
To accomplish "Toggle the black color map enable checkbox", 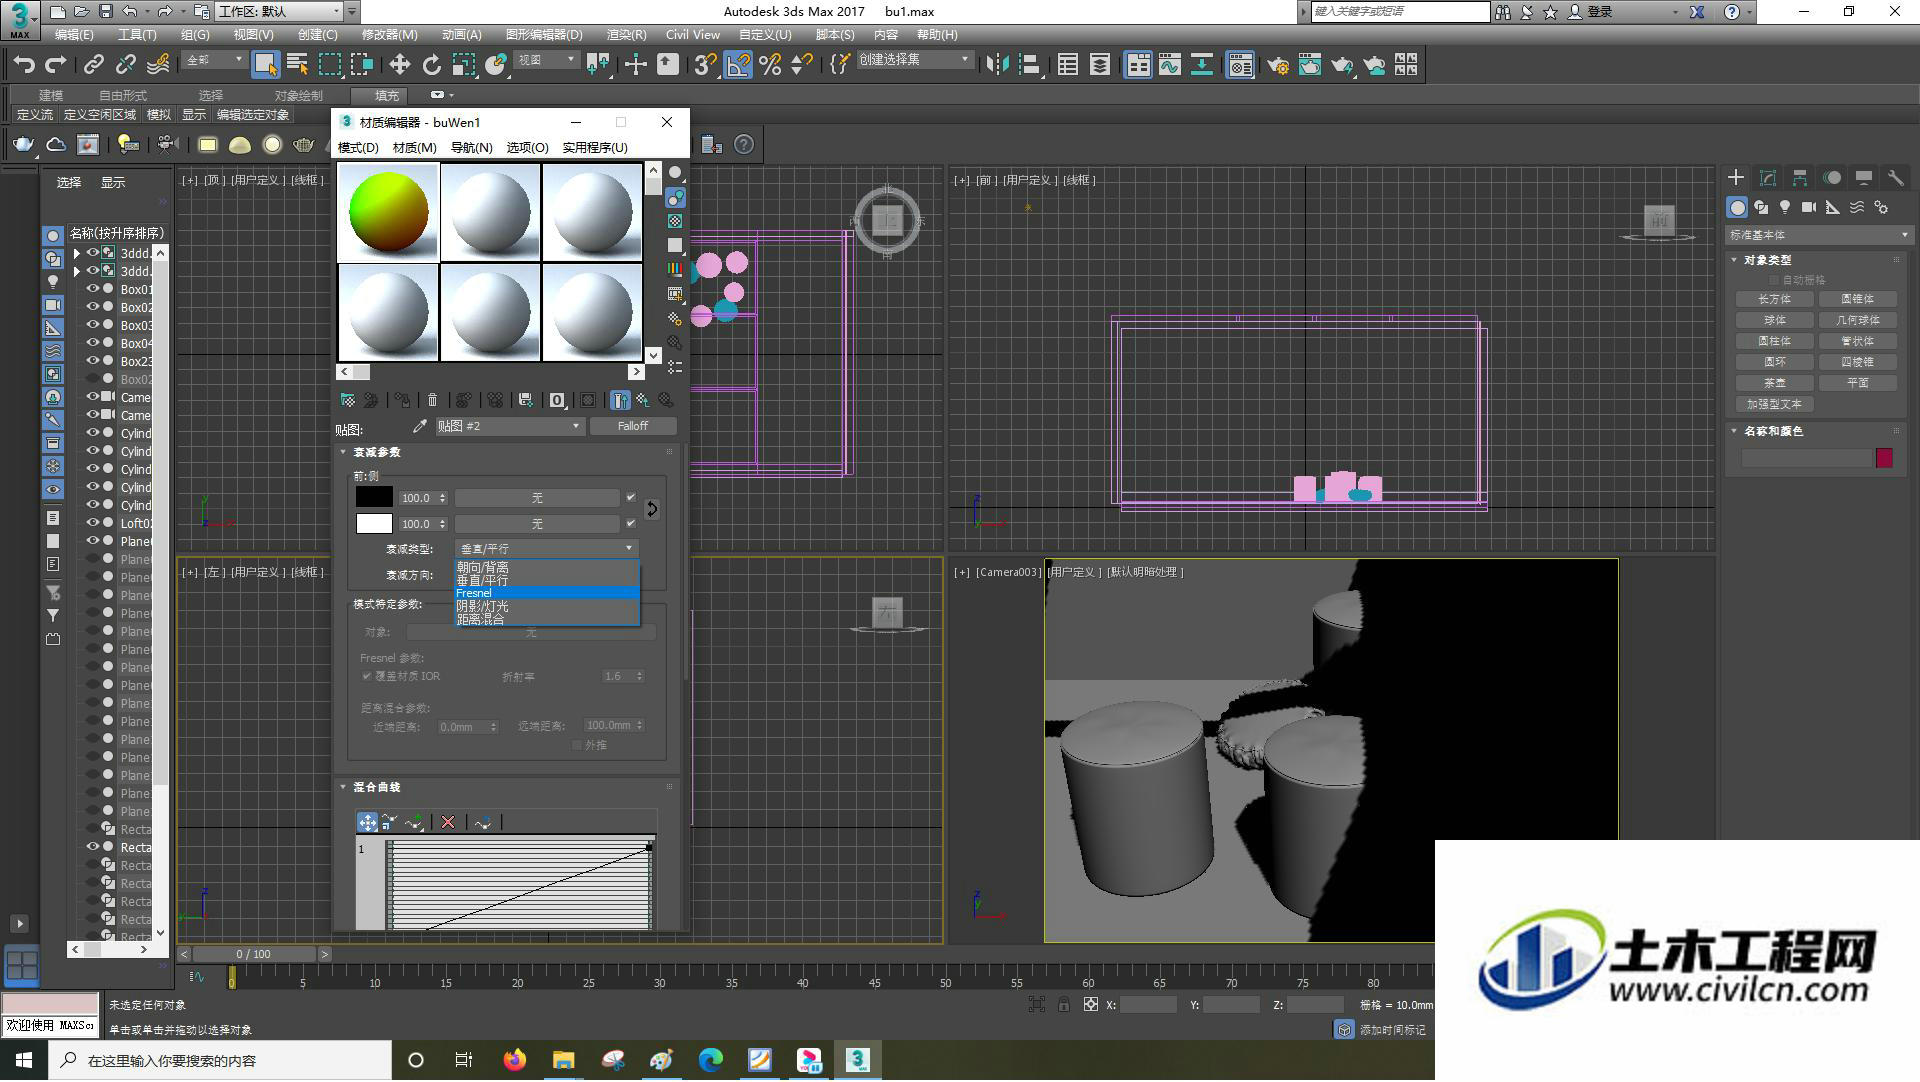I will [x=631, y=497].
